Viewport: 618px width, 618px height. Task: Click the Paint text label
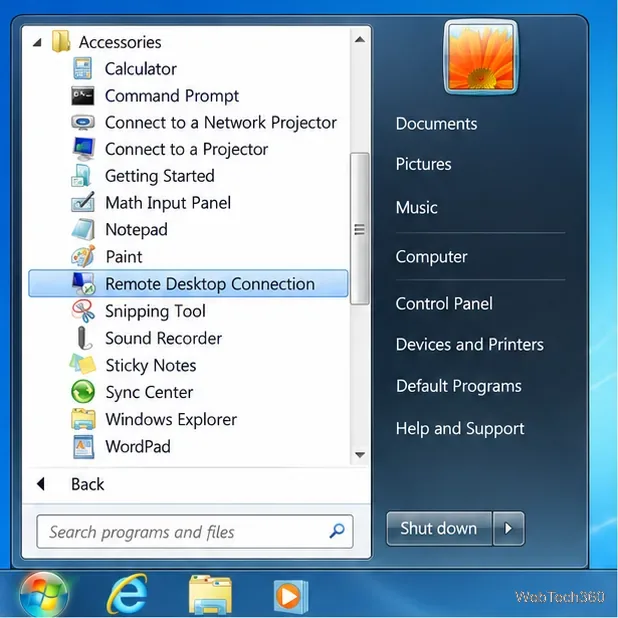pyautogui.click(x=124, y=257)
